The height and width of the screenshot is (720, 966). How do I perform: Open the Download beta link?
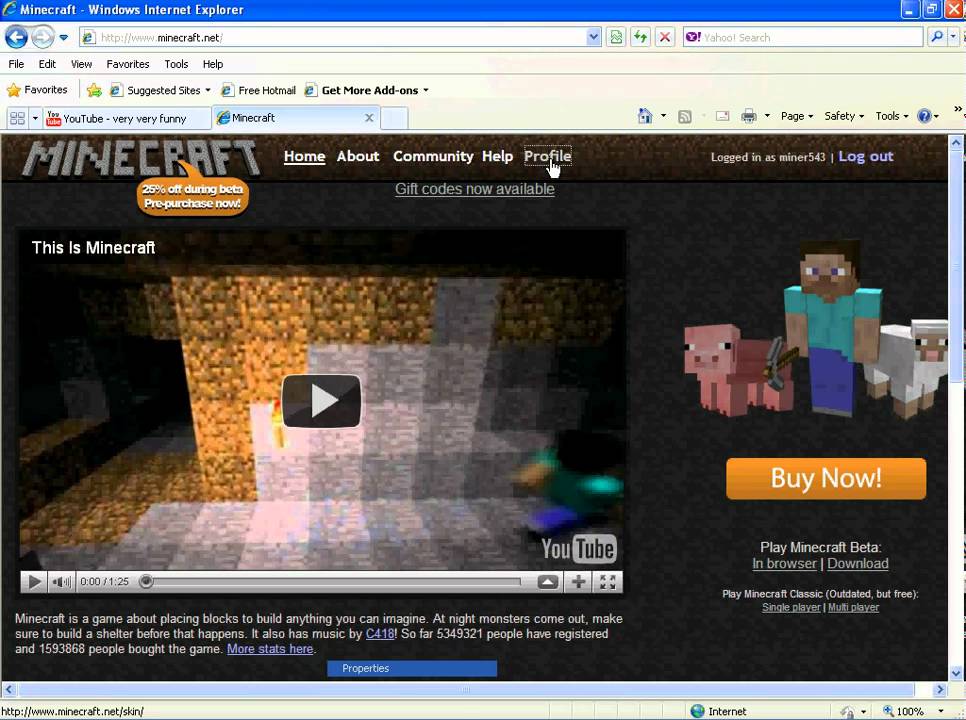point(858,564)
